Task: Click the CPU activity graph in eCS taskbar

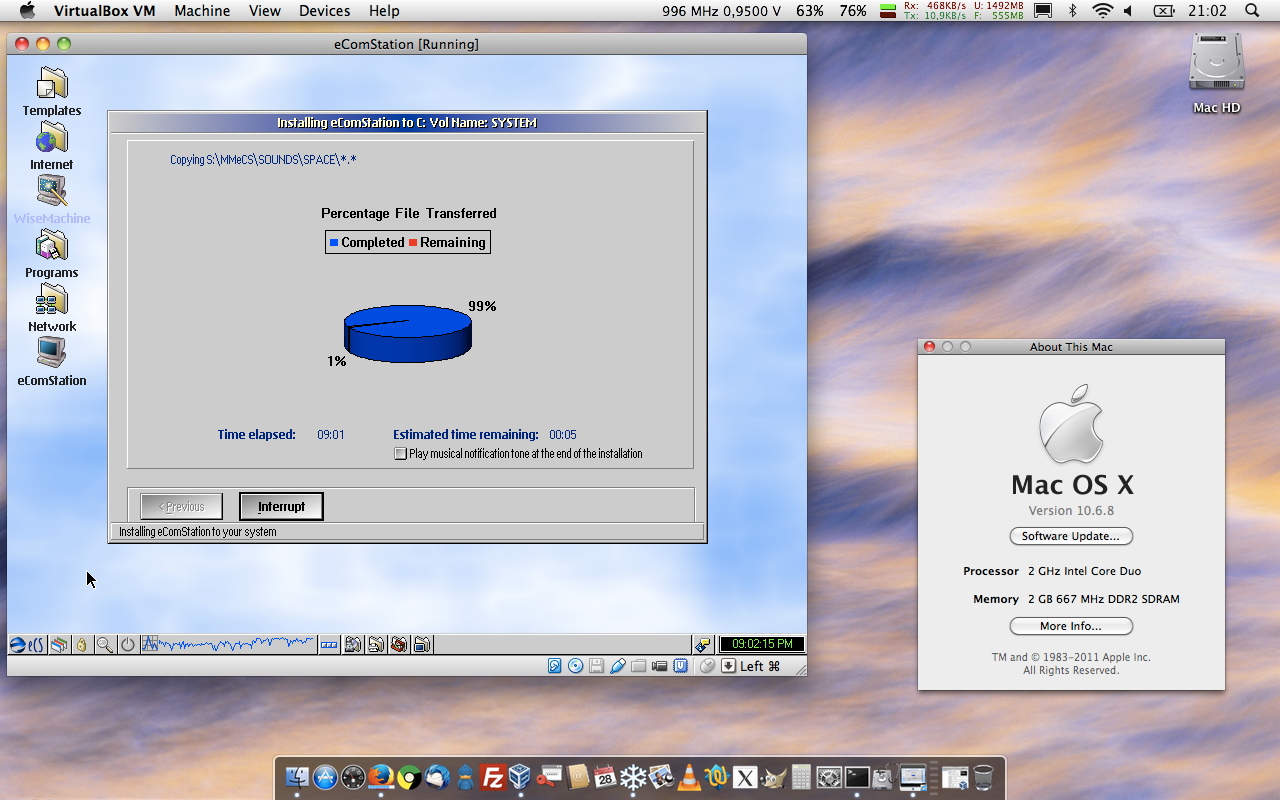Action: (x=228, y=645)
